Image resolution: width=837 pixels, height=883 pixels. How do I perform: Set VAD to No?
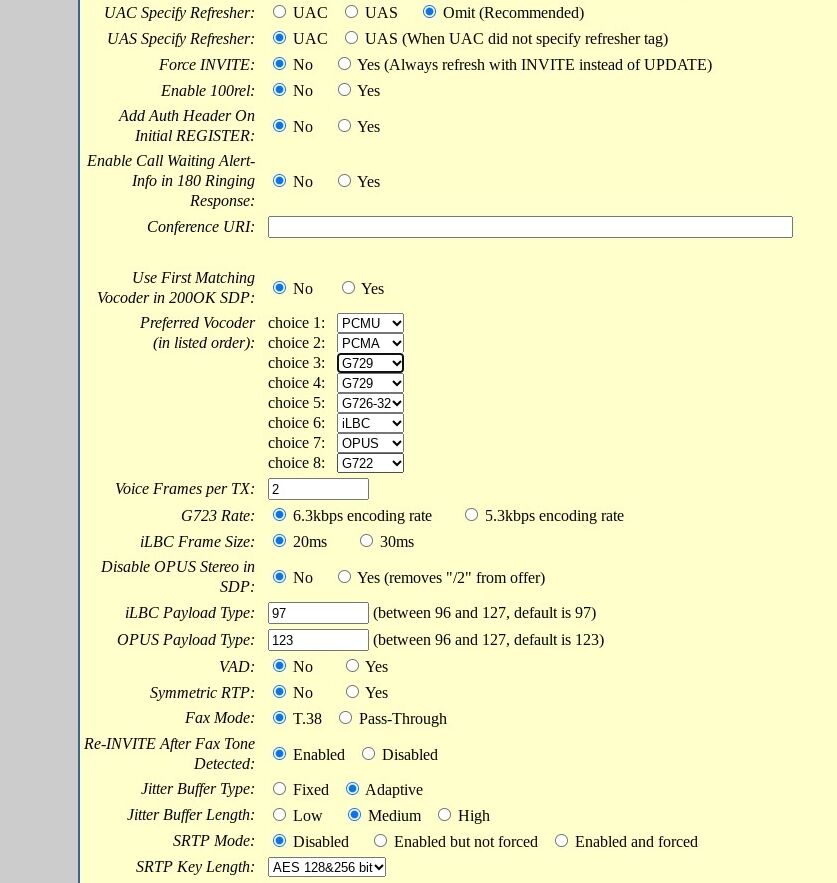[x=279, y=666]
